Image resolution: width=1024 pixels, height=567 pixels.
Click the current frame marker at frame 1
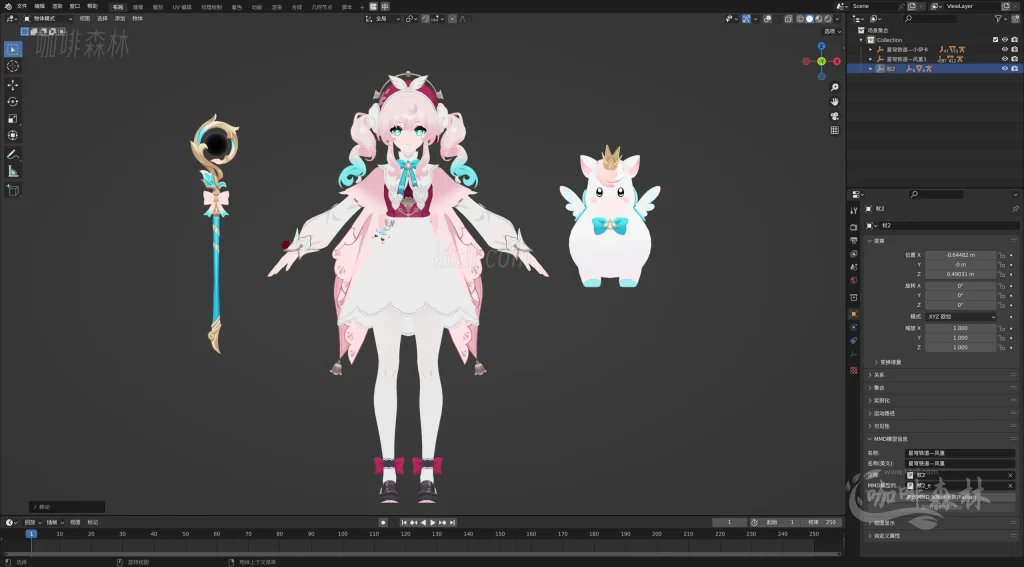click(x=31, y=534)
